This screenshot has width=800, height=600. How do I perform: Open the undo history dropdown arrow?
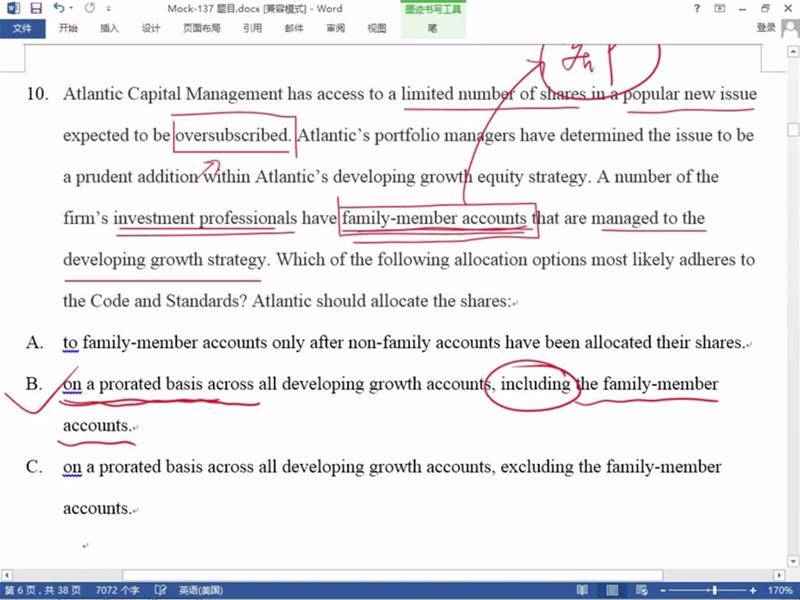pos(71,8)
